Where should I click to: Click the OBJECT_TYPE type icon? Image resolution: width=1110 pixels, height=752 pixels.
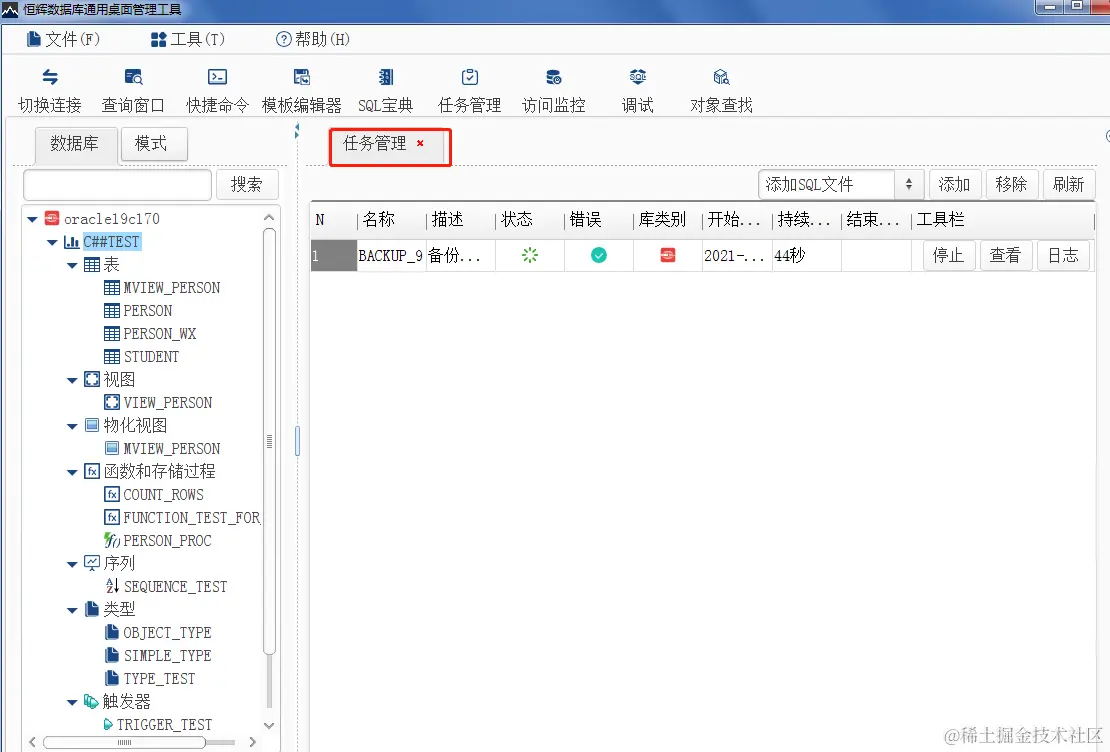pyautogui.click(x=112, y=632)
